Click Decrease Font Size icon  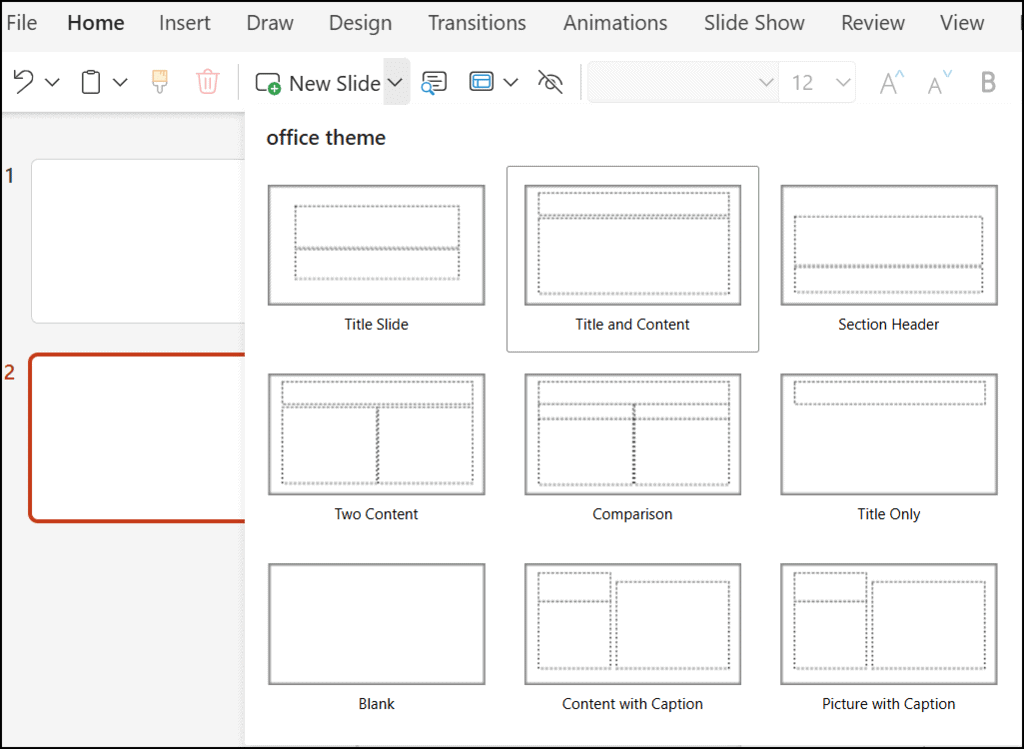pos(938,83)
